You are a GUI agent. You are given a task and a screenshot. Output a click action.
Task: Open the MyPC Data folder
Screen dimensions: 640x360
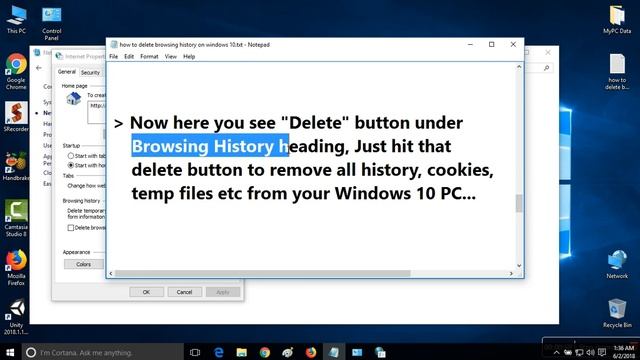pos(617,20)
